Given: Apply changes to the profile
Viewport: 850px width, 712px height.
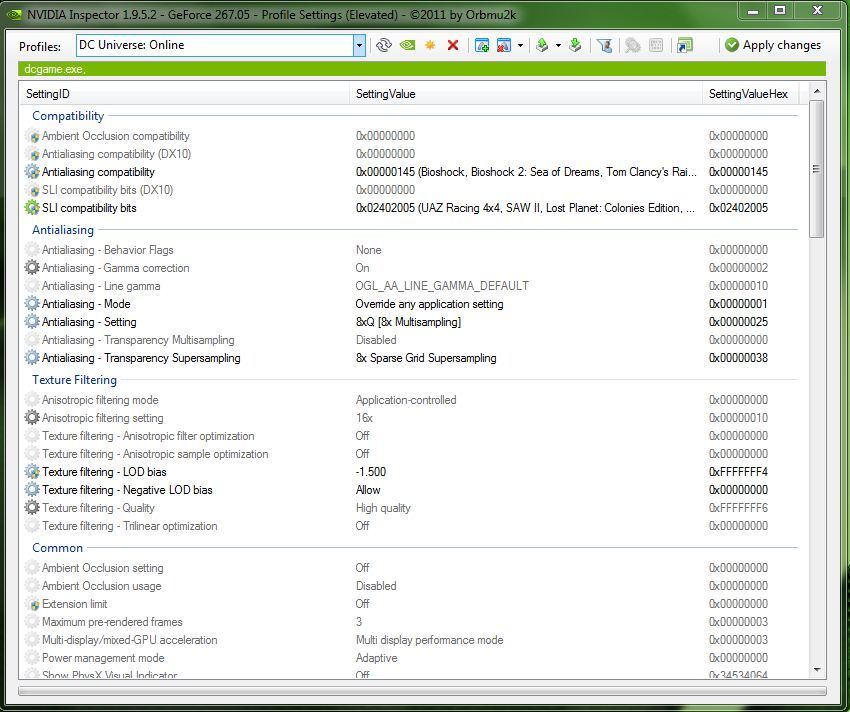Looking at the screenshot, I should point(772,45).
